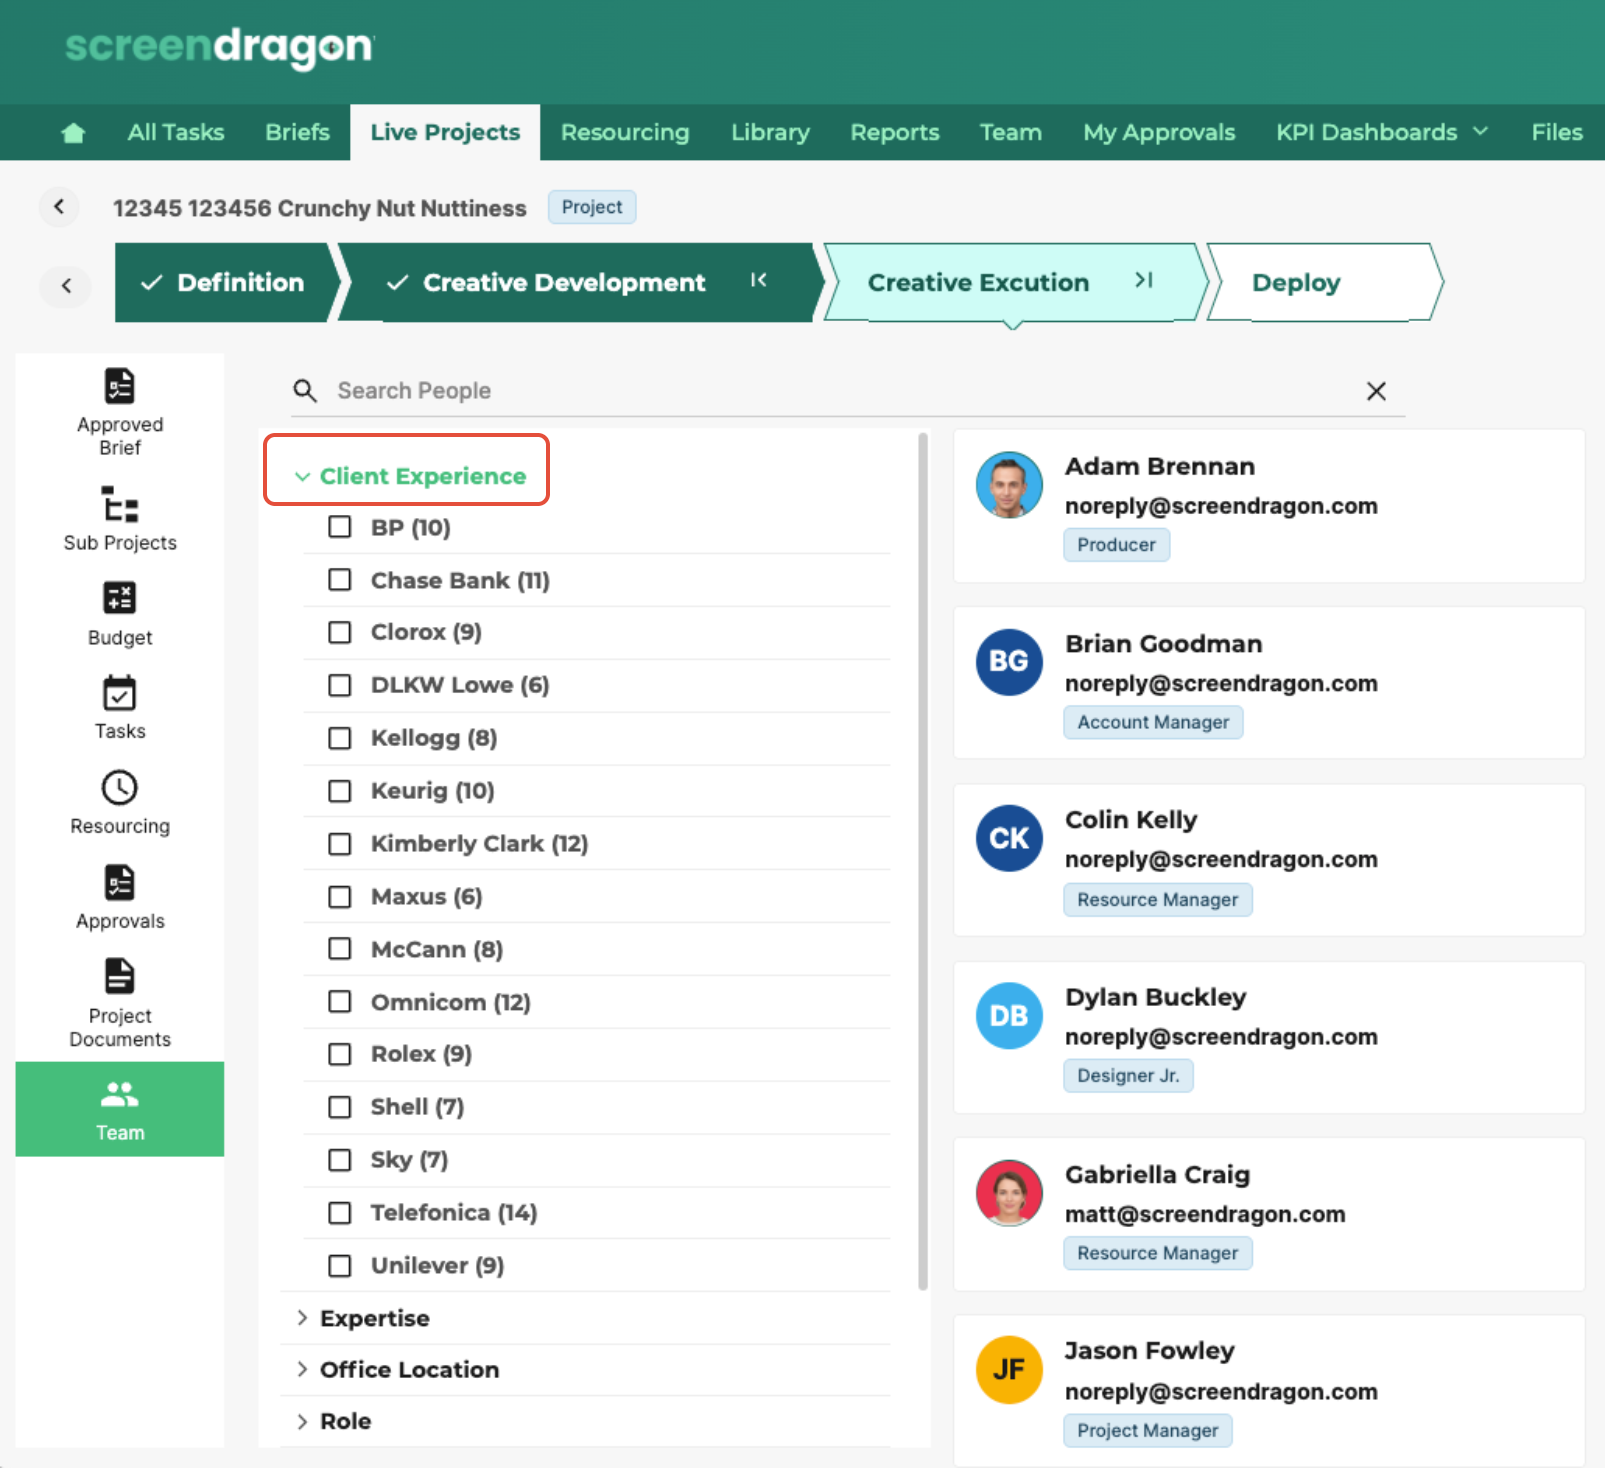Open the All Tasks tab
Viewport: 1605px width, 1468px height.
click(x=176, y=132)
